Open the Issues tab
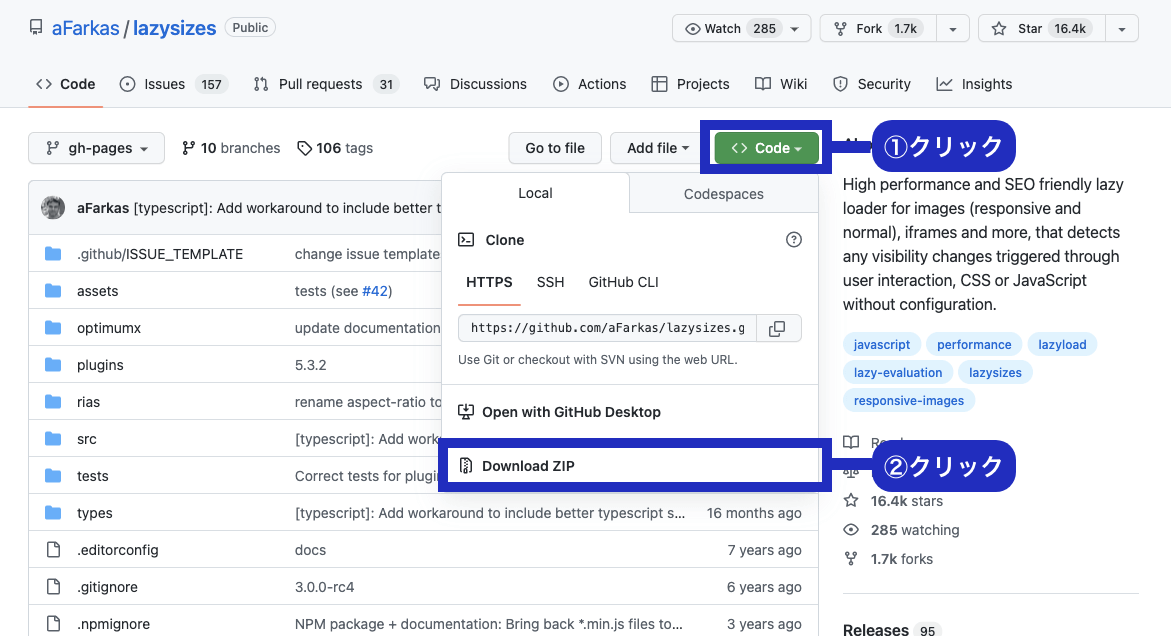Image resolution: width=1172 pixels, height=636 pixels. pyautogui.click(x=174, y=84)
